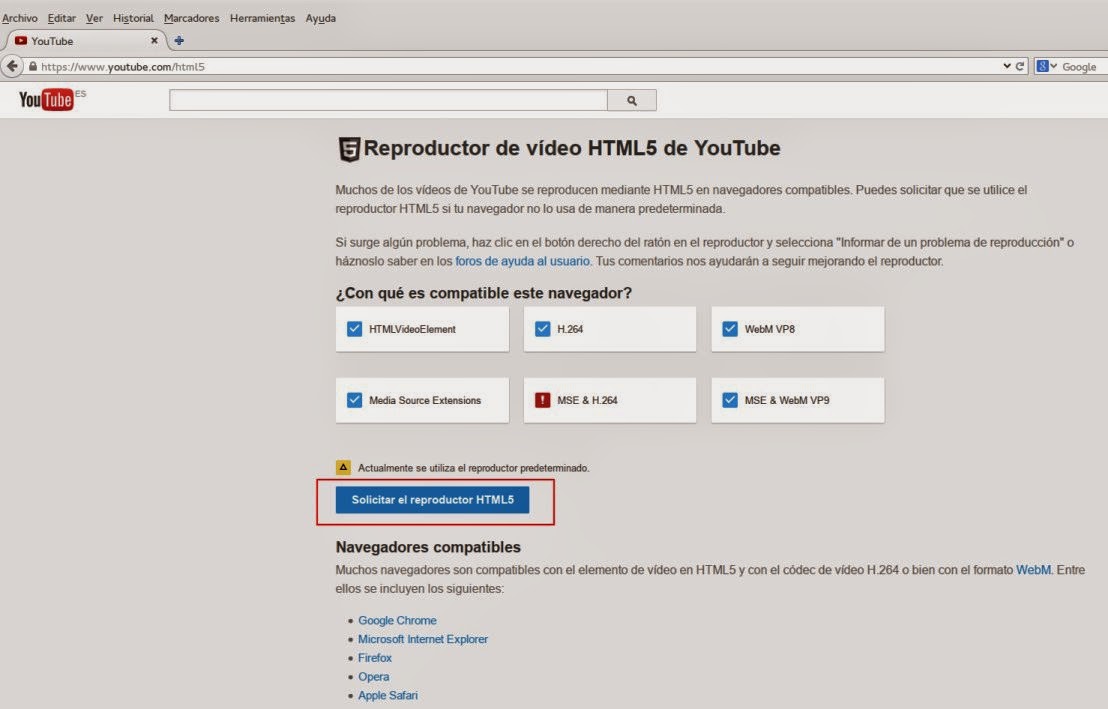Open the Microsoft Internet Explorer link
Image resolution: width=1108 pixels, height=709 pixels.
pyautogui.click(x=423, y=639)
